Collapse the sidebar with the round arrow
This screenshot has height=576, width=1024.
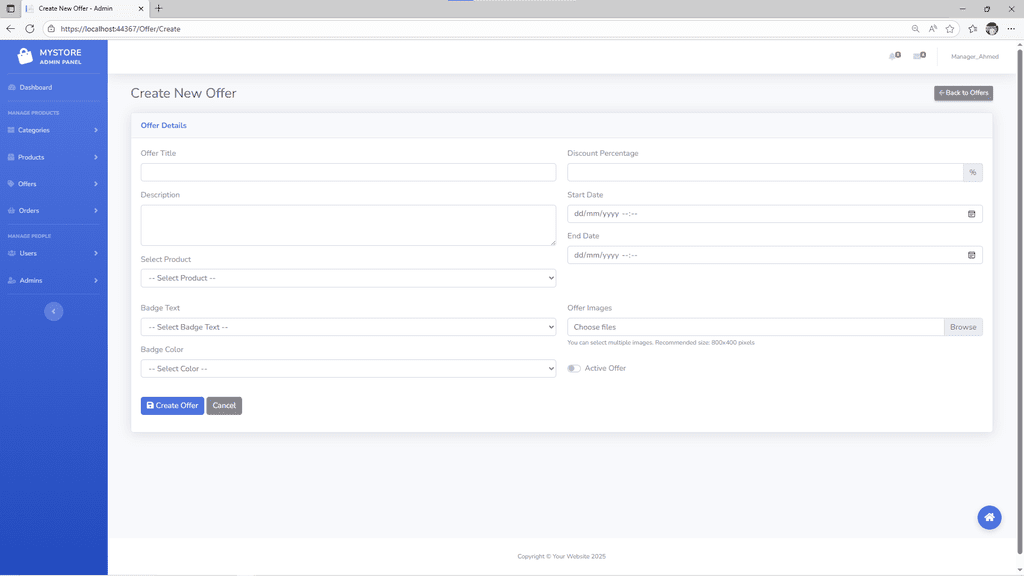point(54,312)
